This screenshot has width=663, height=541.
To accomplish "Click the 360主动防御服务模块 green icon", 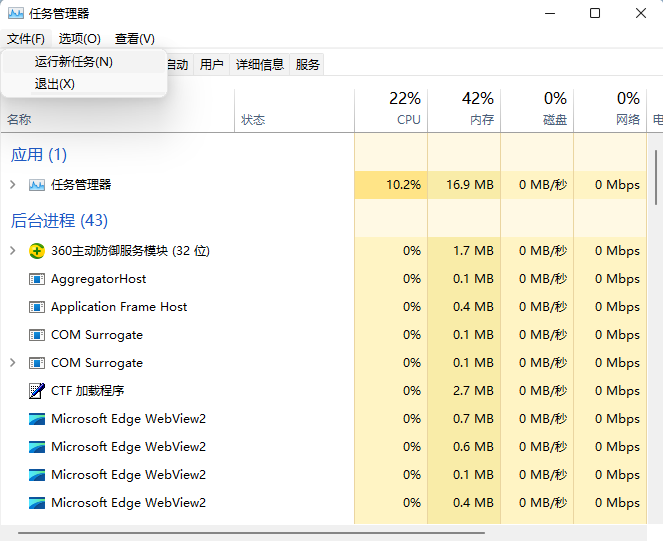I will pyautogui.click(x=37, y=251).
